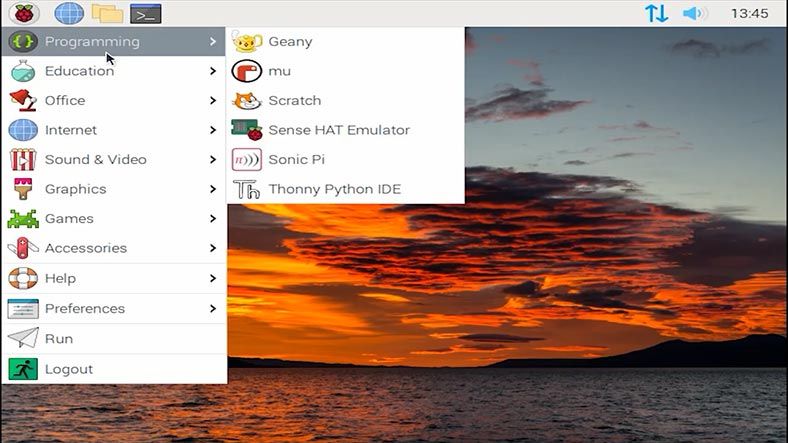Click the Help lifebuoy icon
Screen dimensions: 788x443
pos(23,278)
